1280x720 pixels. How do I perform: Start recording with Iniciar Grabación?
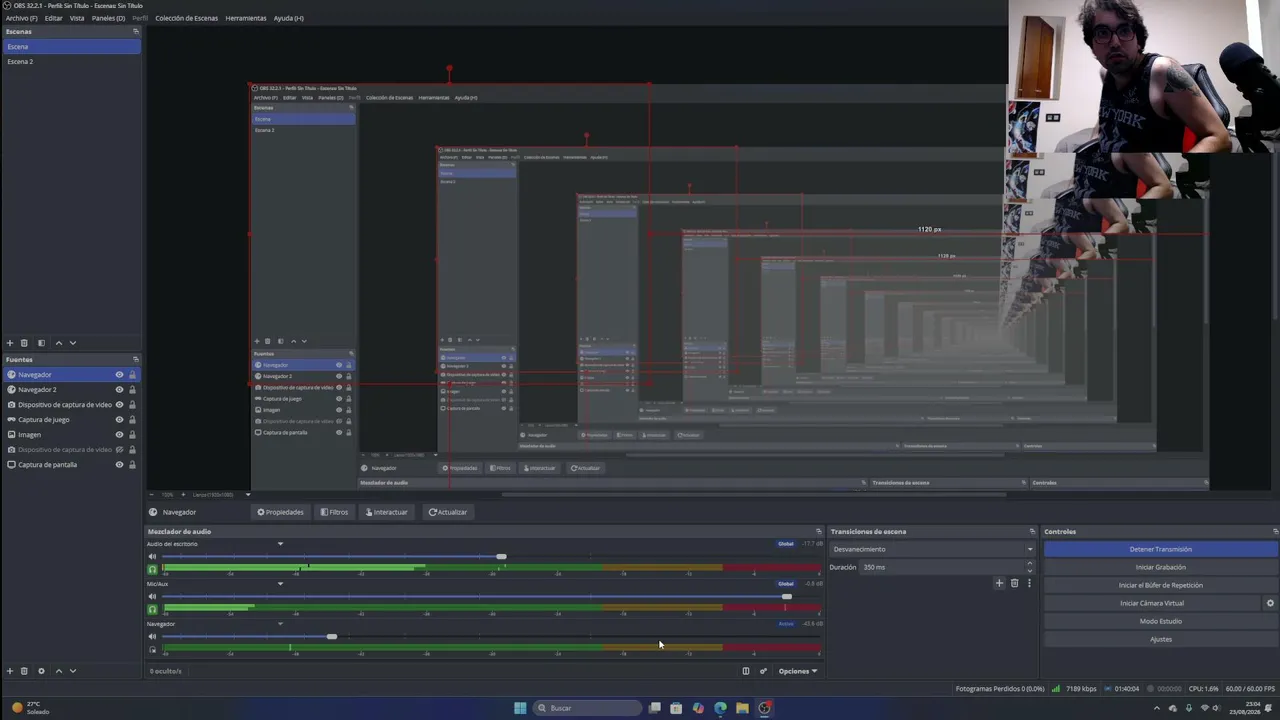[1161, 567]
